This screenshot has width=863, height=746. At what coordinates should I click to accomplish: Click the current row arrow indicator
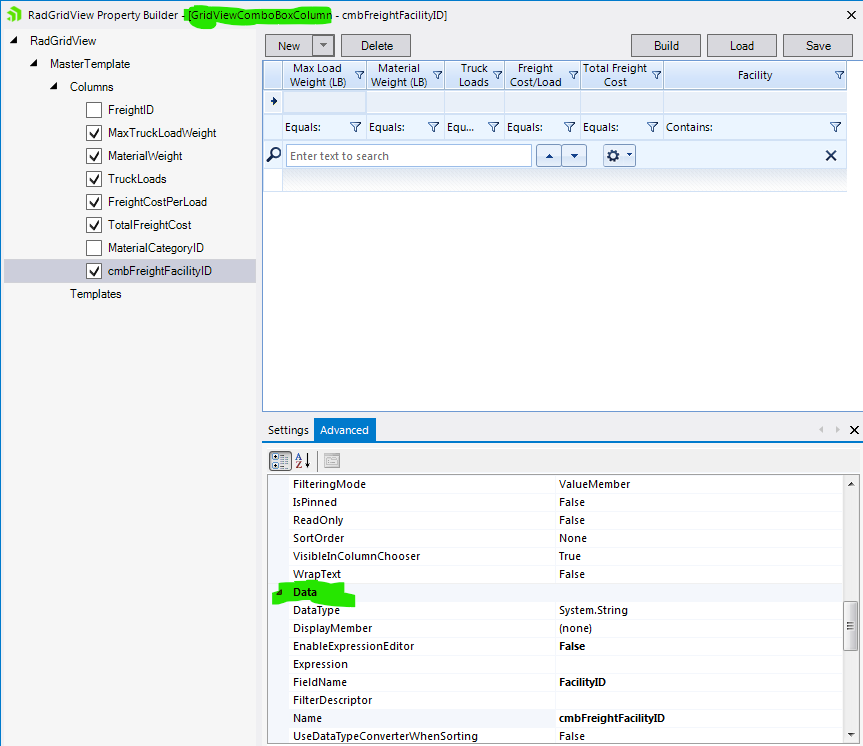coord(274,101)
